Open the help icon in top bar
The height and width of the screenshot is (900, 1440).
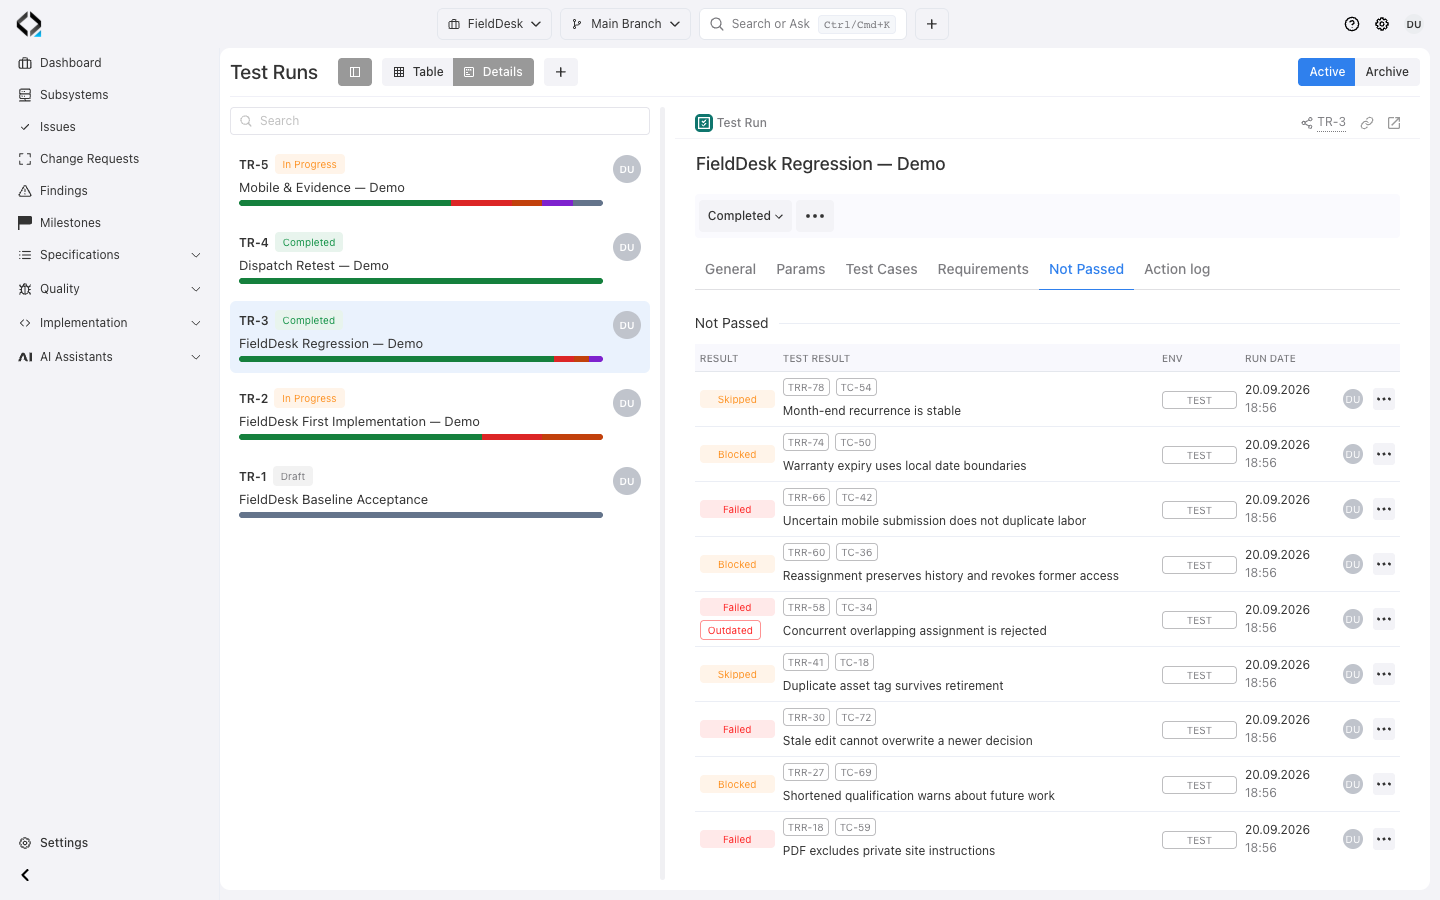(1352, 24)
